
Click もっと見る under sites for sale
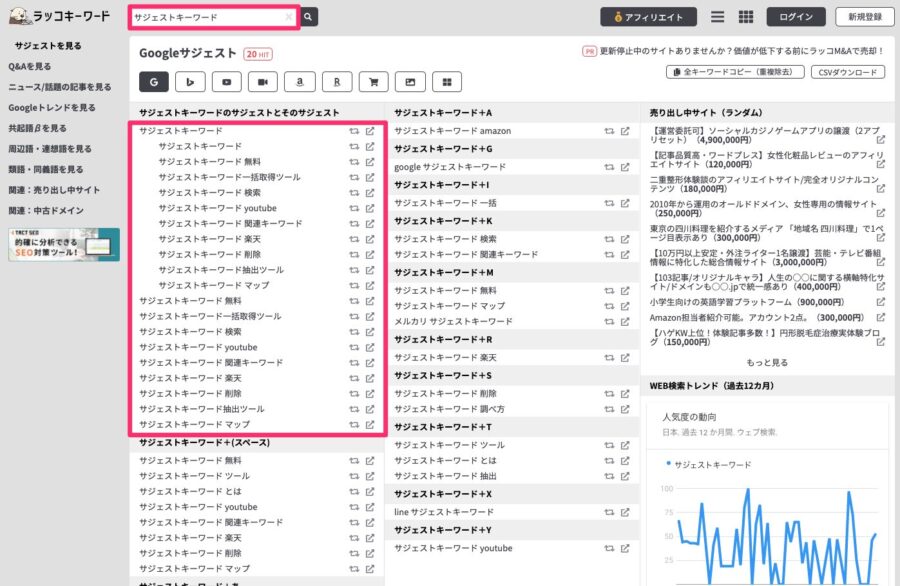pos(767,363)
